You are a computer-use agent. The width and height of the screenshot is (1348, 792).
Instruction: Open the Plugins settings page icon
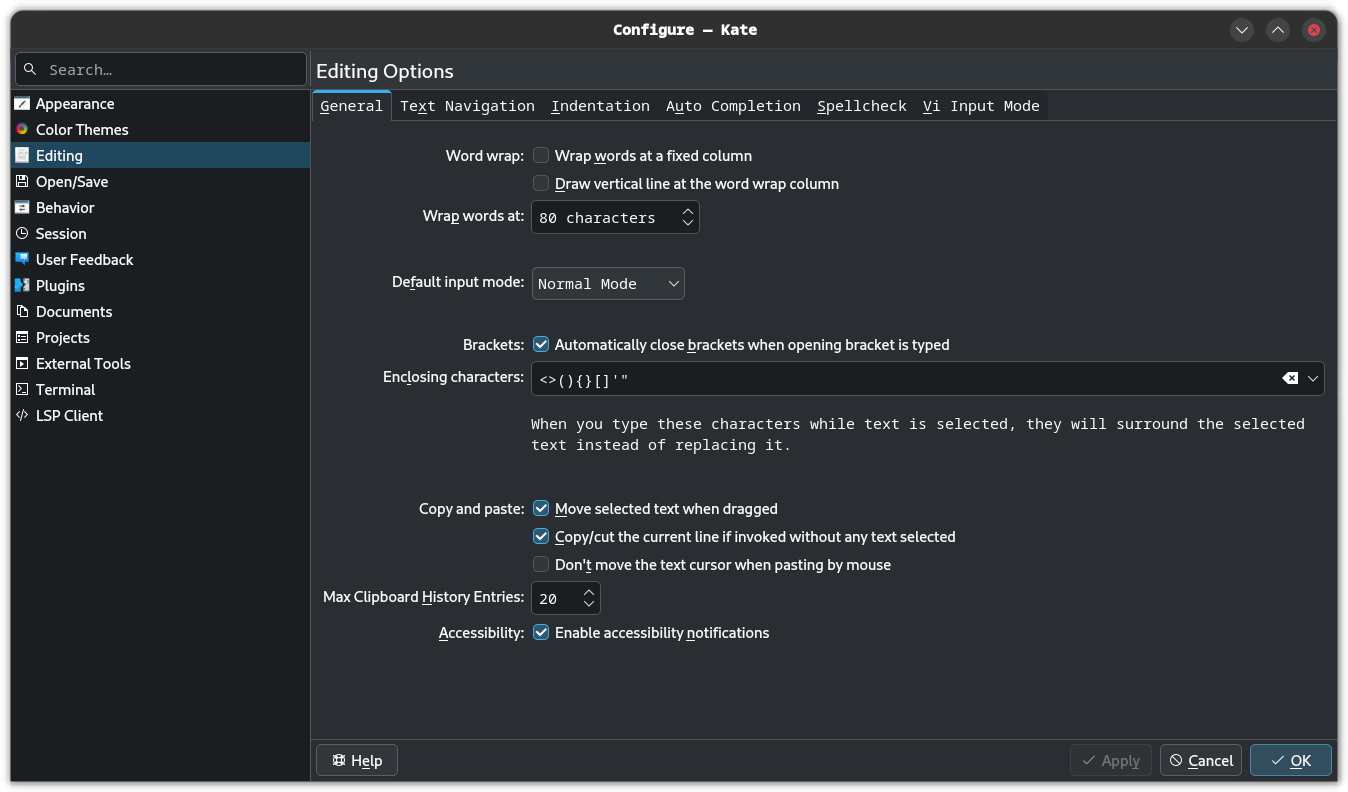tap(22, 285)
